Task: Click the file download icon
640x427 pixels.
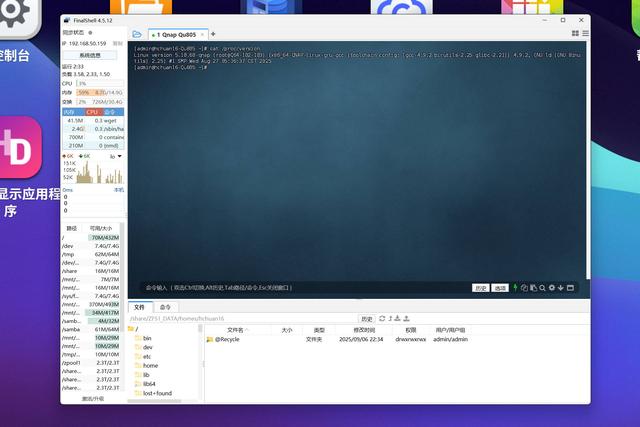Action: click(398, 318)
